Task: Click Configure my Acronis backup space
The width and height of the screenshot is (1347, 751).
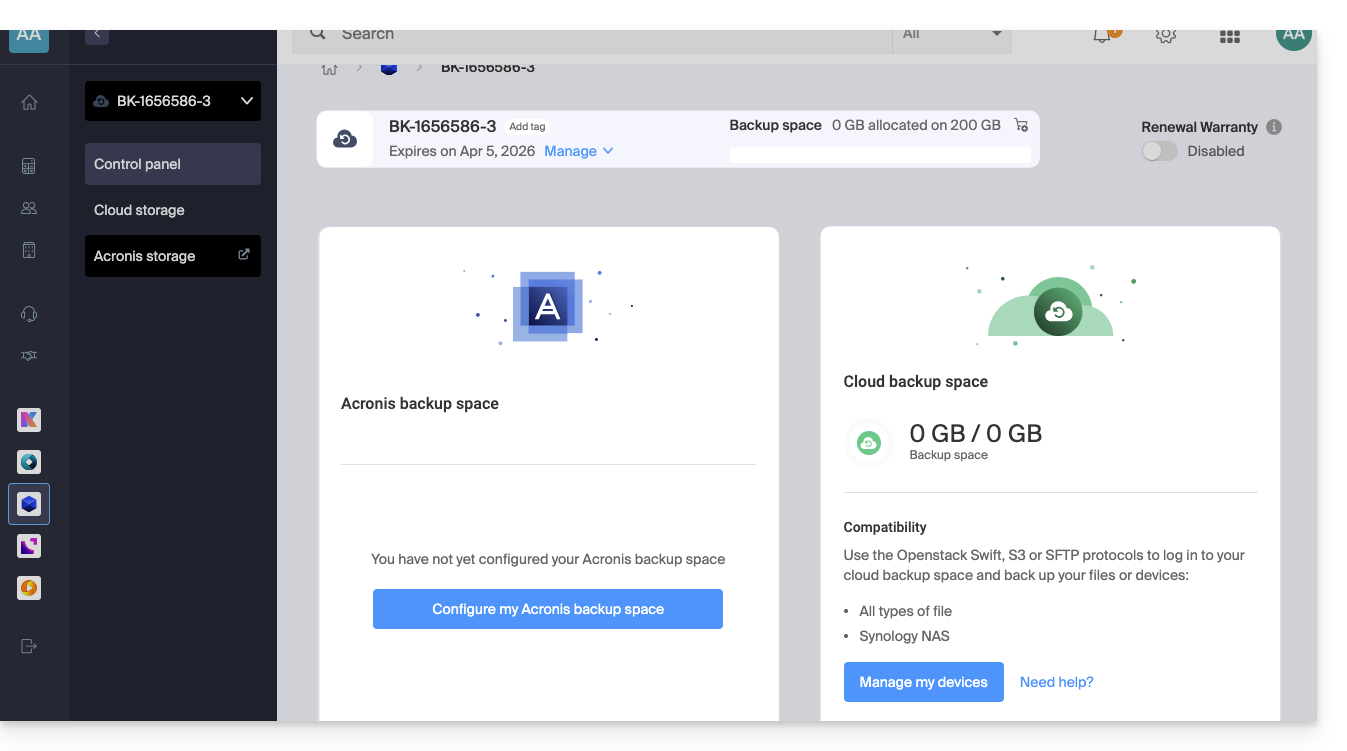Action: pyautogui.click(x=547, y=609)
